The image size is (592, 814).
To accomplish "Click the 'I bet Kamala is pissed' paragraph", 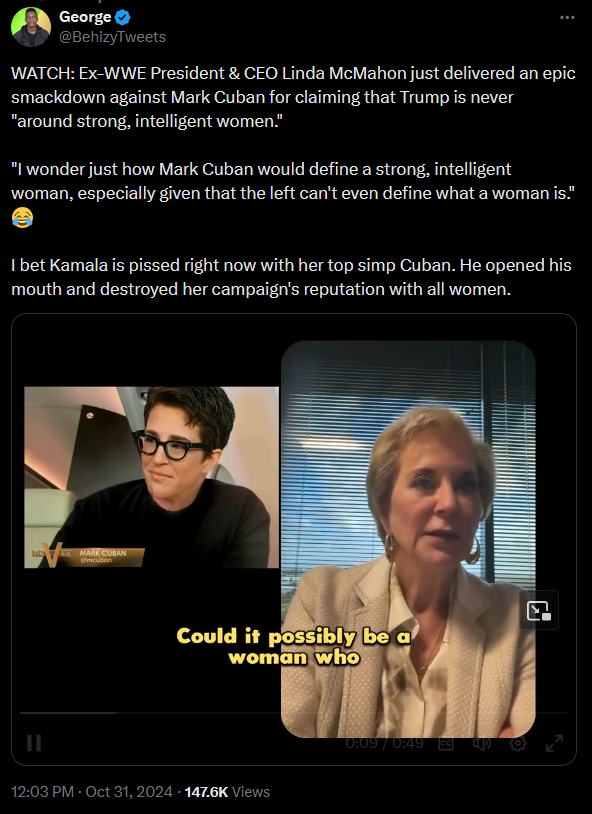I will click(291, 277).
